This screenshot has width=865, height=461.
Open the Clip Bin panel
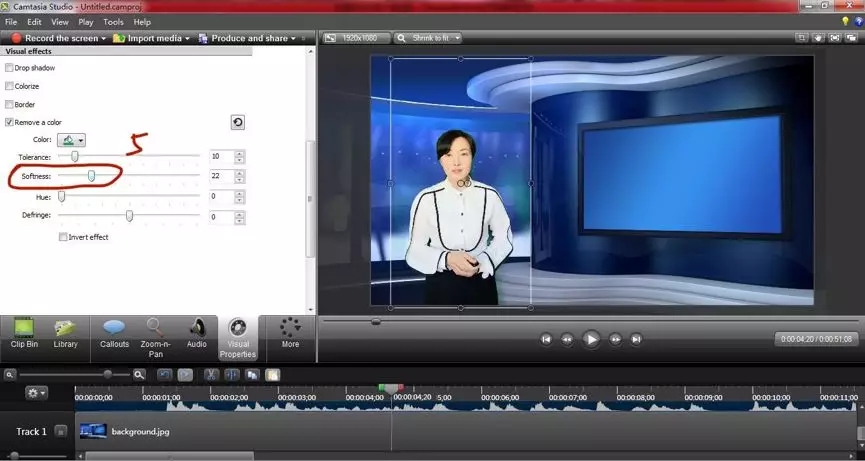point(24,333)
